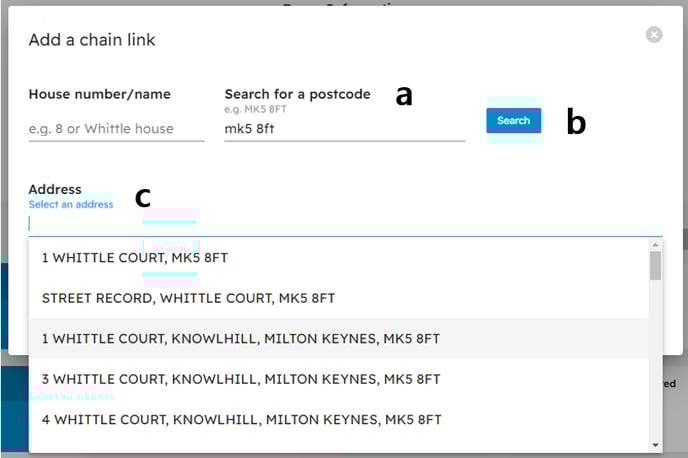688x458 pixels.
Task: Click the Select an address input
Action: (x=345, y=224)
